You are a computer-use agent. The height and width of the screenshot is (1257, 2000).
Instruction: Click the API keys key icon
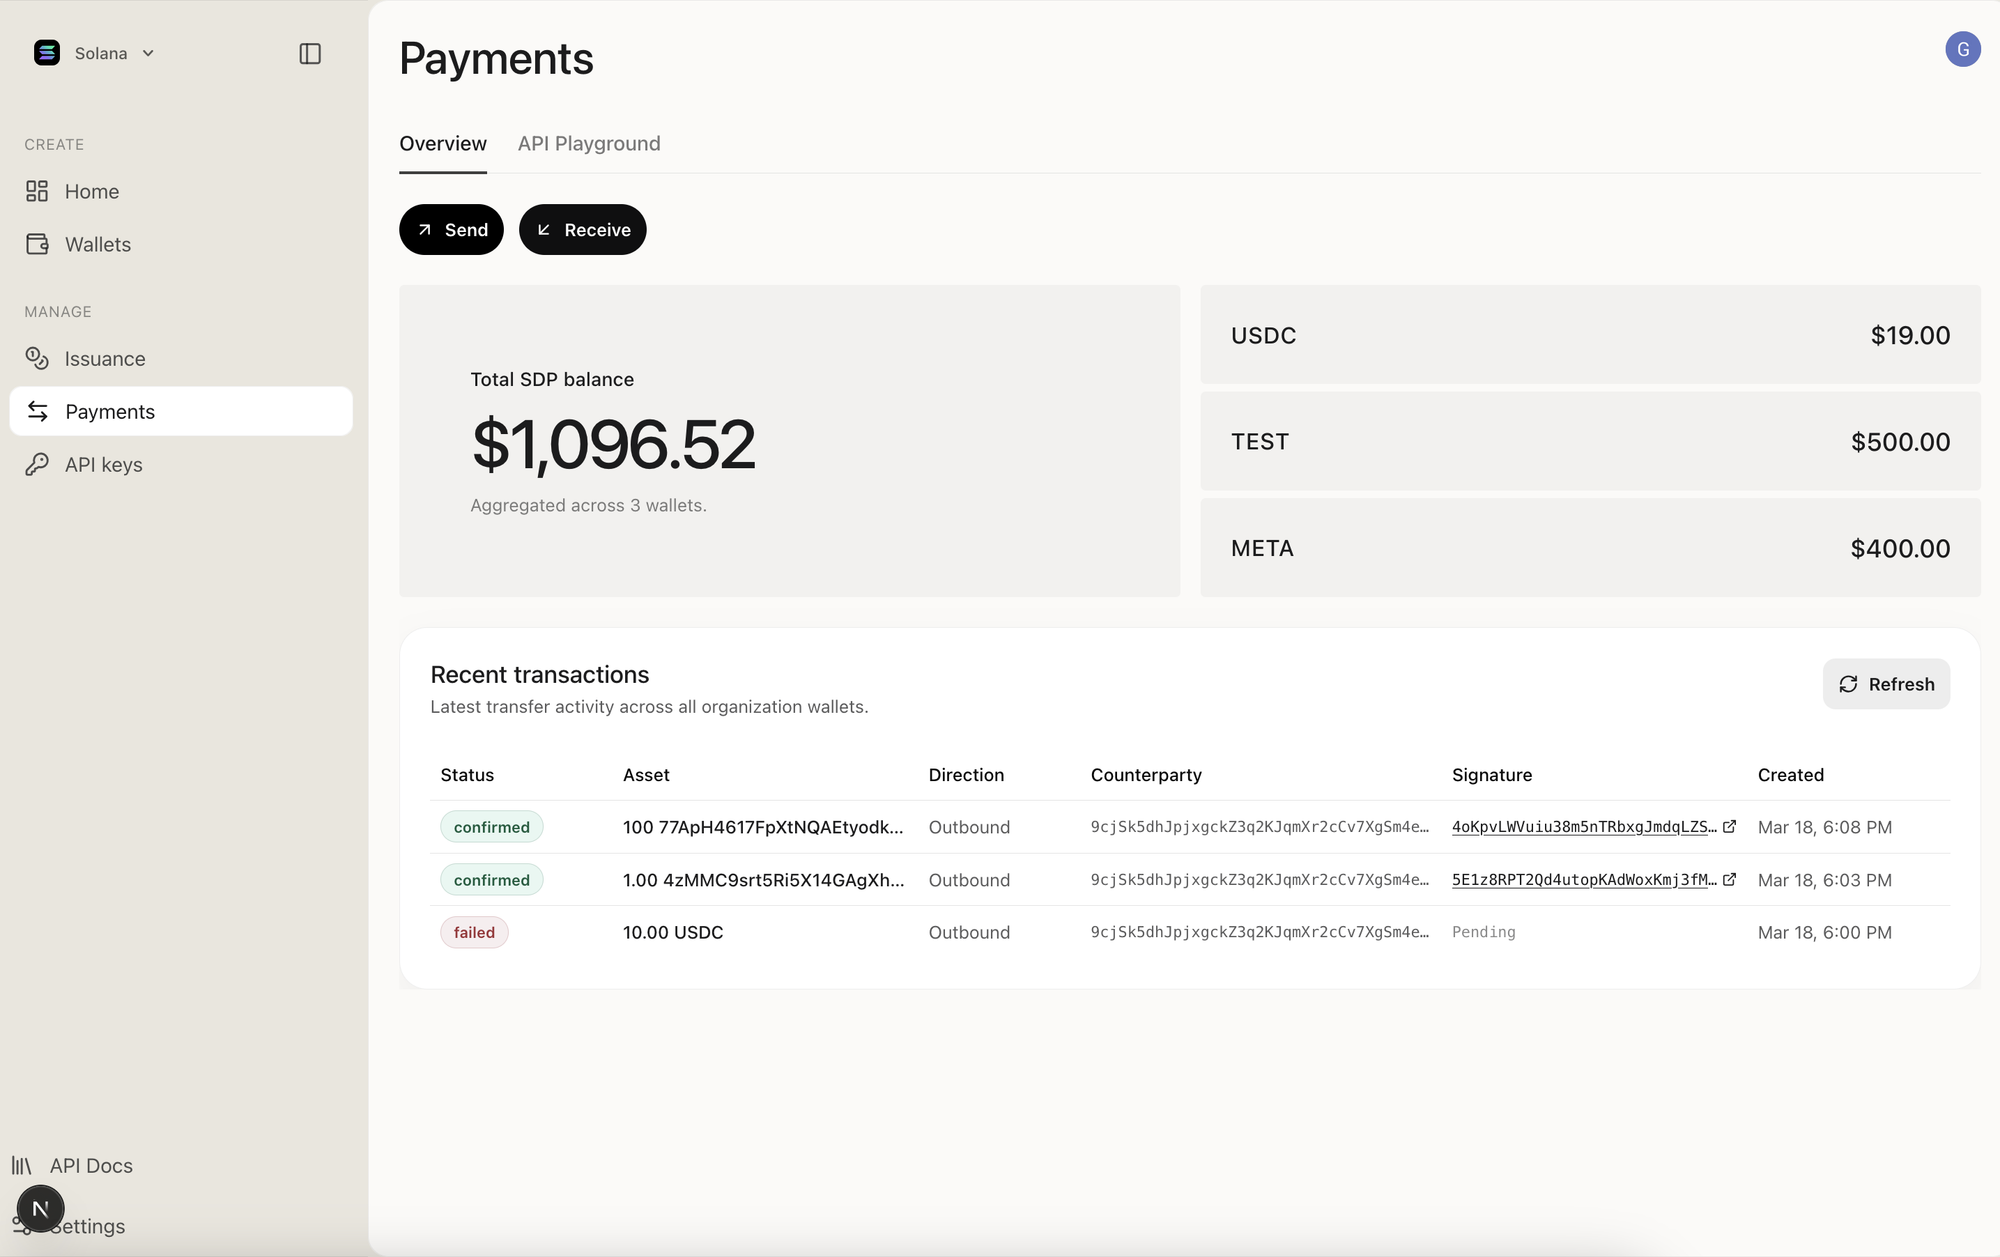pos(37,464)
